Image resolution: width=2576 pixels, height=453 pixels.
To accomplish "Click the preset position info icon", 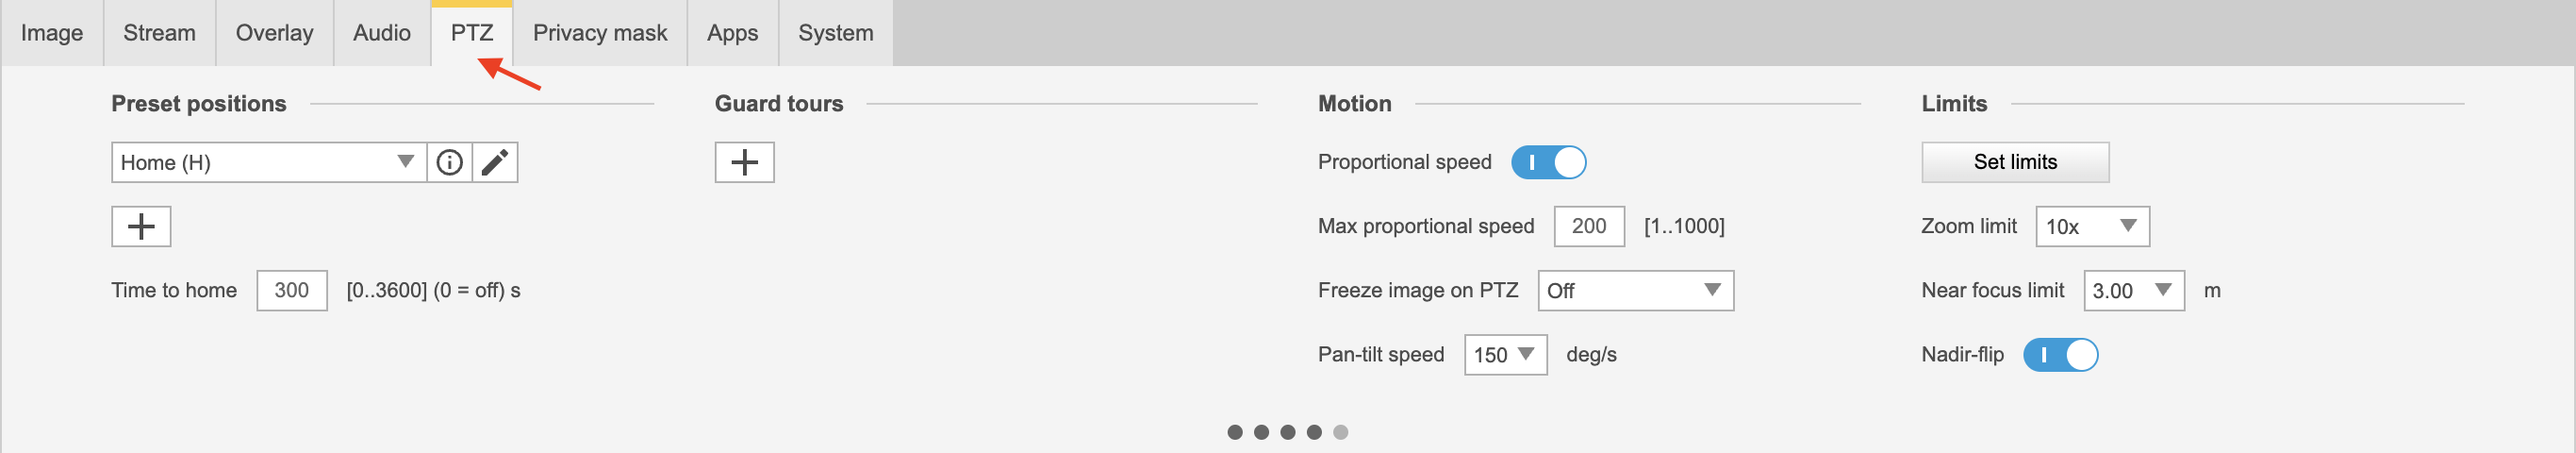I will (x=450, y=162).
